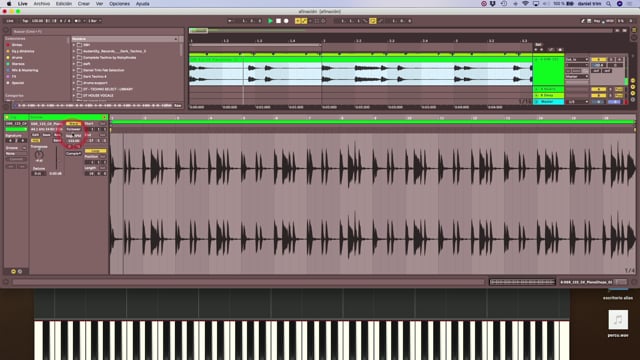Click the Set locator button

tap(538, 44)
